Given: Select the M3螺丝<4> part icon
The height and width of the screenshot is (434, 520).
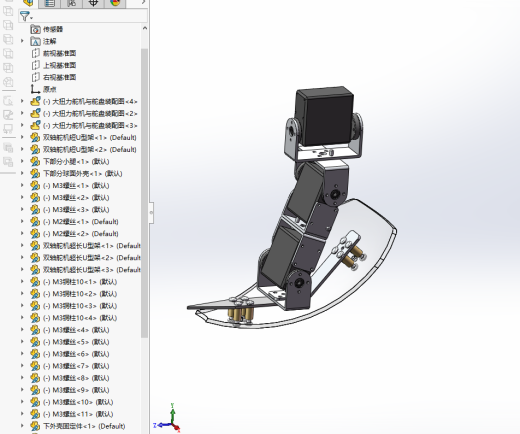Looking at the screenshot, I should pyautogui.click(x=35, y=330).
